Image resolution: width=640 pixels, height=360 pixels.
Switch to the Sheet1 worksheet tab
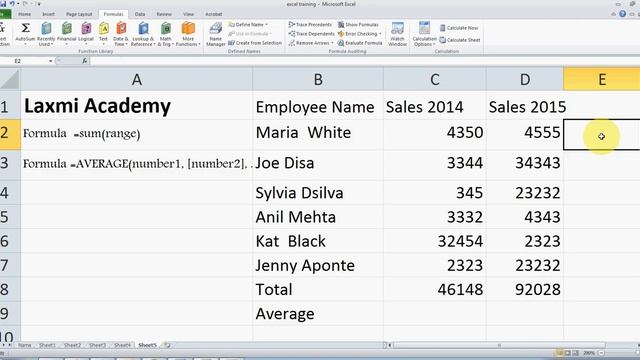[47, 345]
